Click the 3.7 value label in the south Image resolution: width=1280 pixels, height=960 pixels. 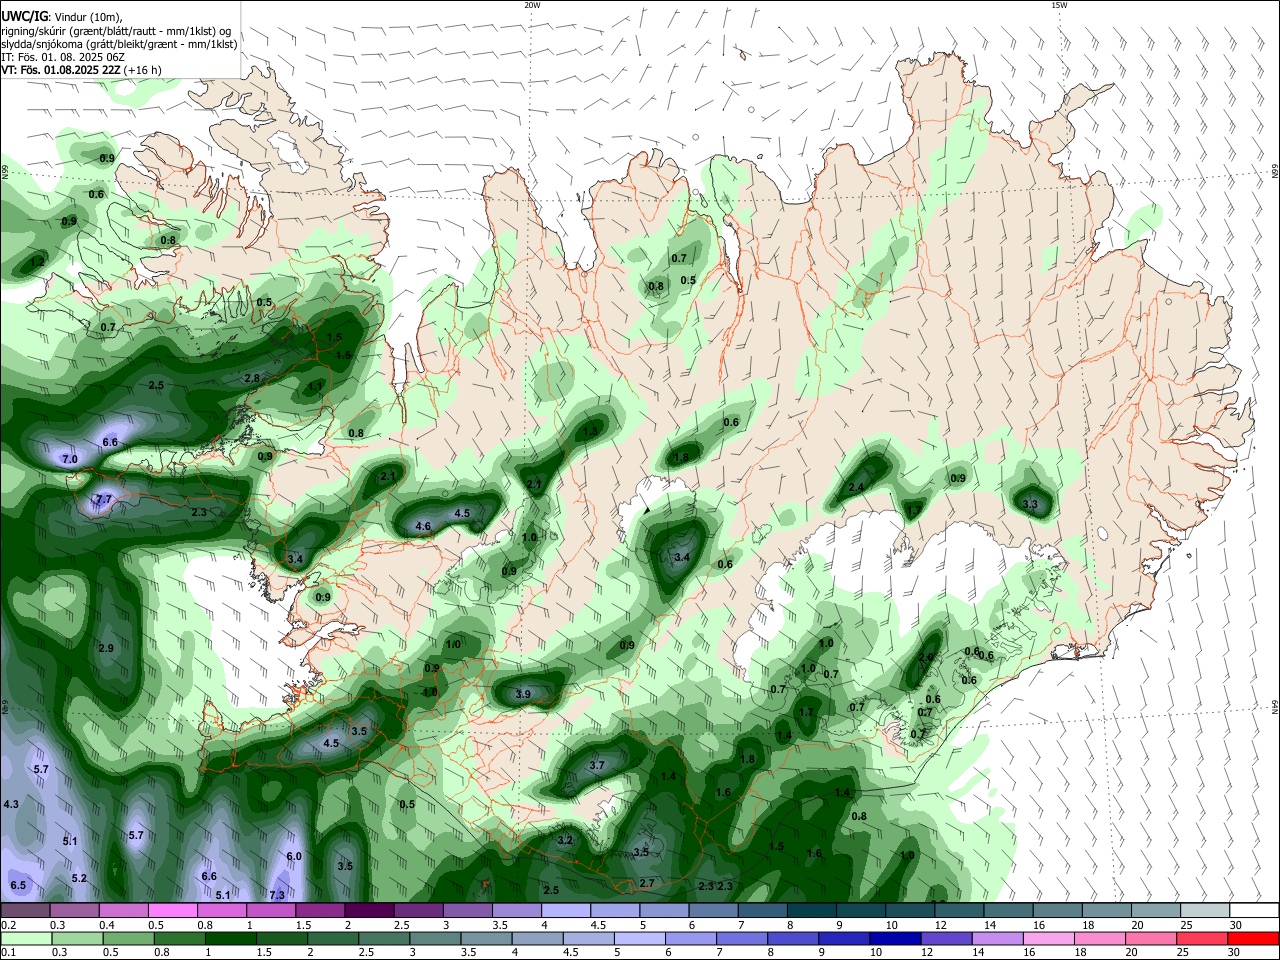click(x=597, y=765)
